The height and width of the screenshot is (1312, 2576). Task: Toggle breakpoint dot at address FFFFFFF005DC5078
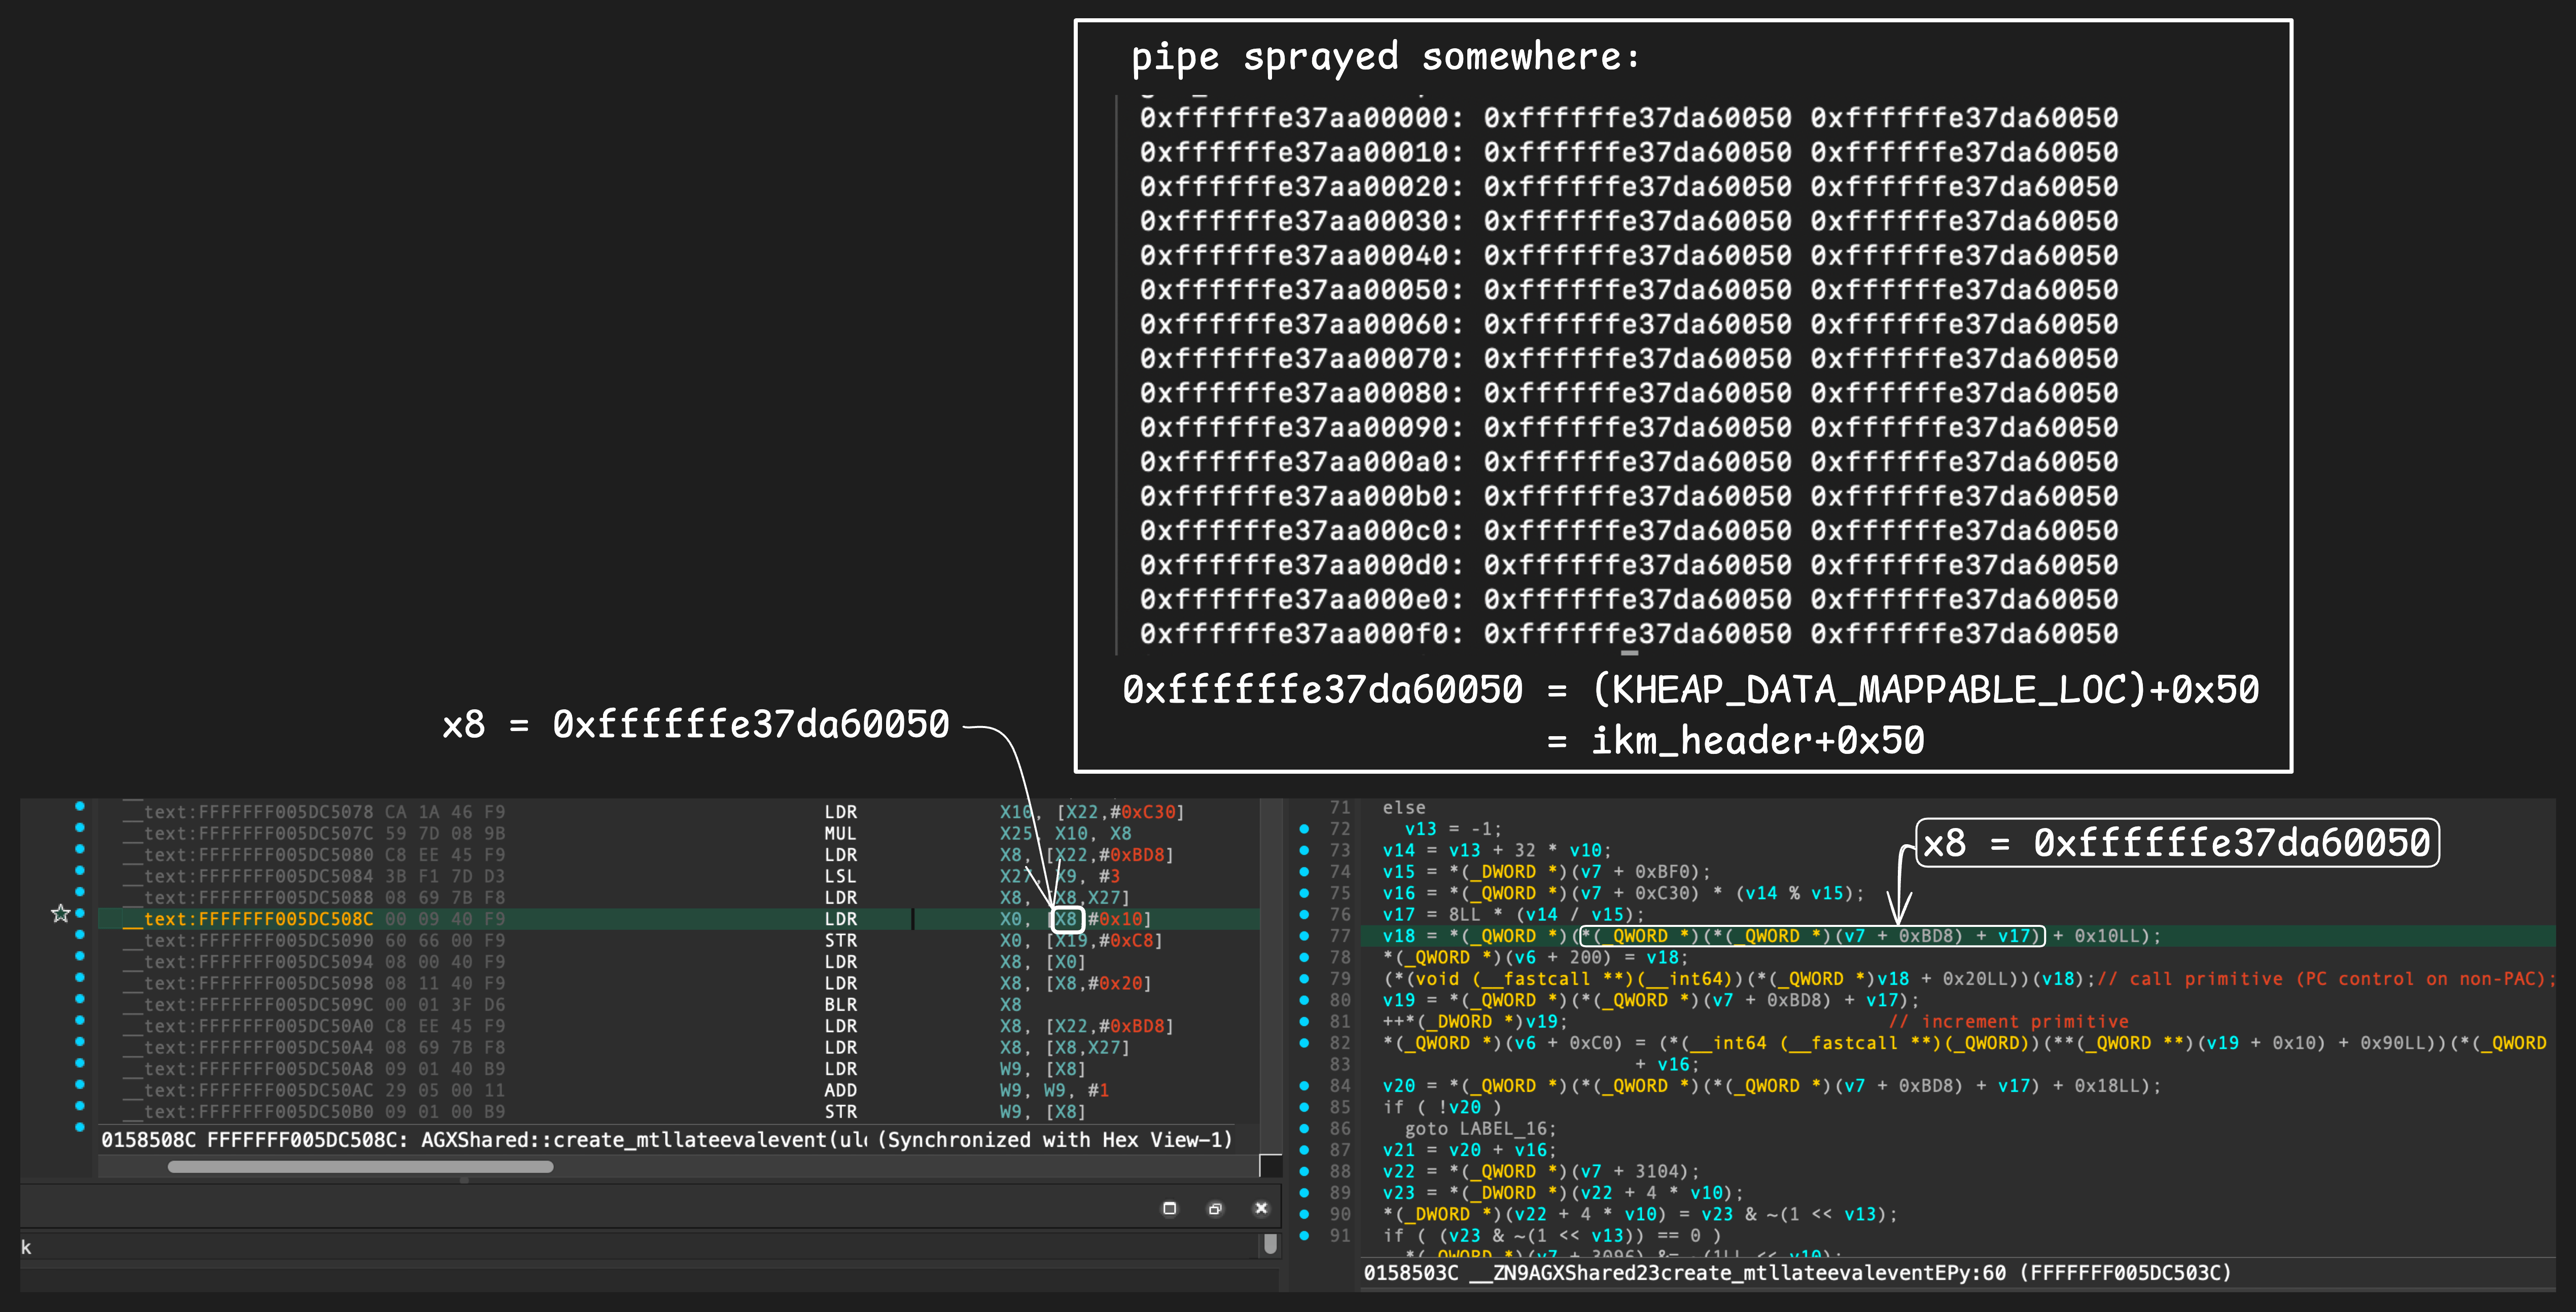tap(80, 806)
